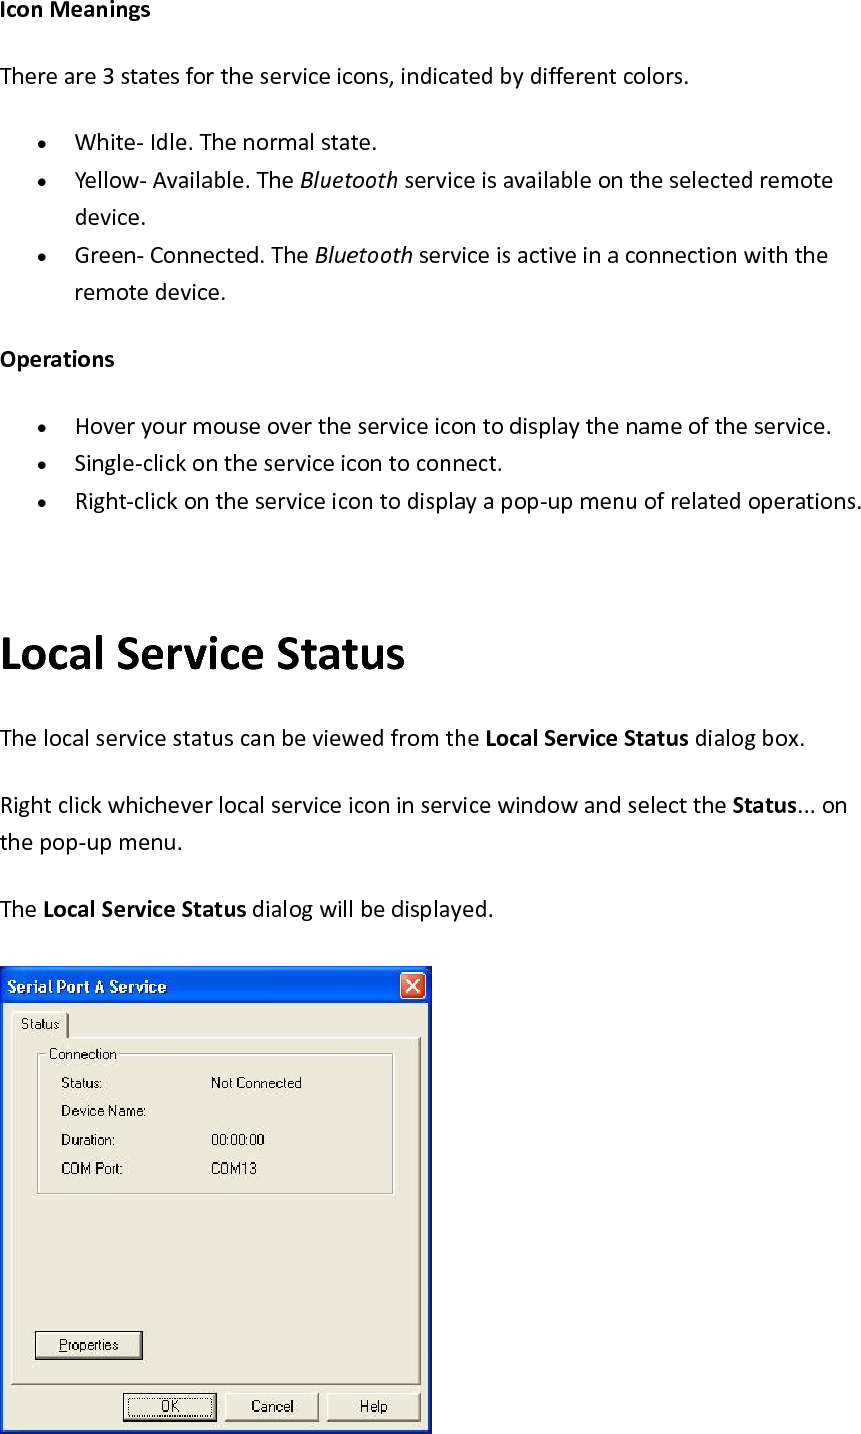Select the Status tab
Image resolution: width=861 pixels, height=1434 pixels.
(x=40, y=1024)
